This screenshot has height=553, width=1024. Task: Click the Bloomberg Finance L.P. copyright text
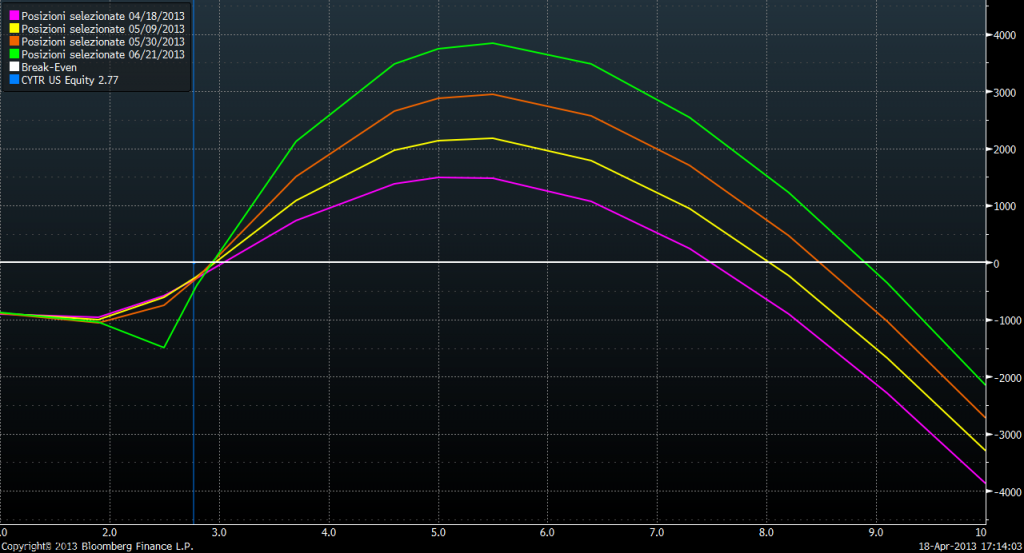[97, 546]
